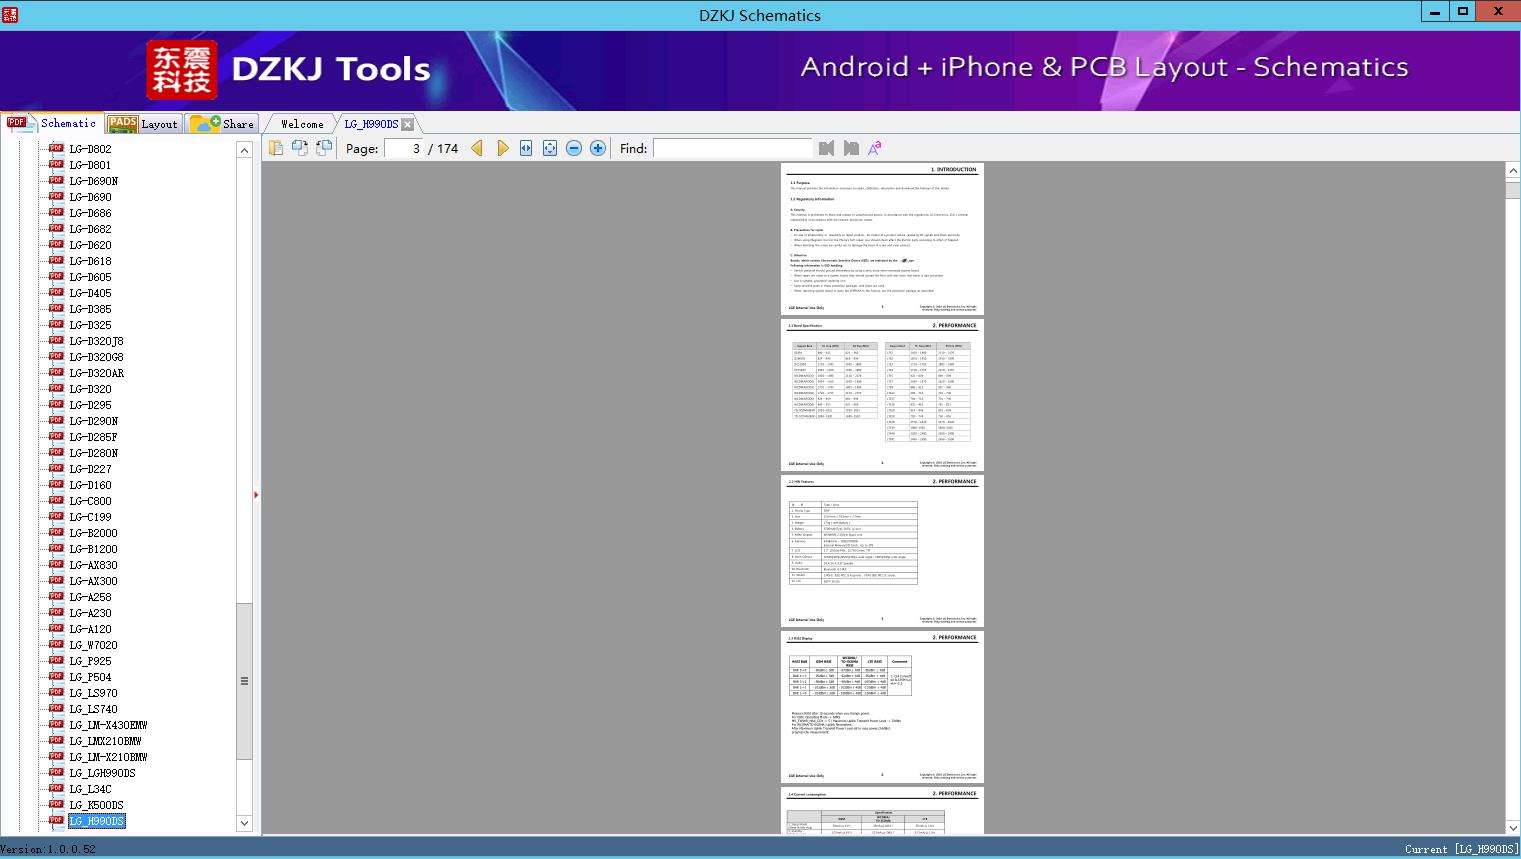Click the DZKJ red logo in banner

(x=182, y=70)
